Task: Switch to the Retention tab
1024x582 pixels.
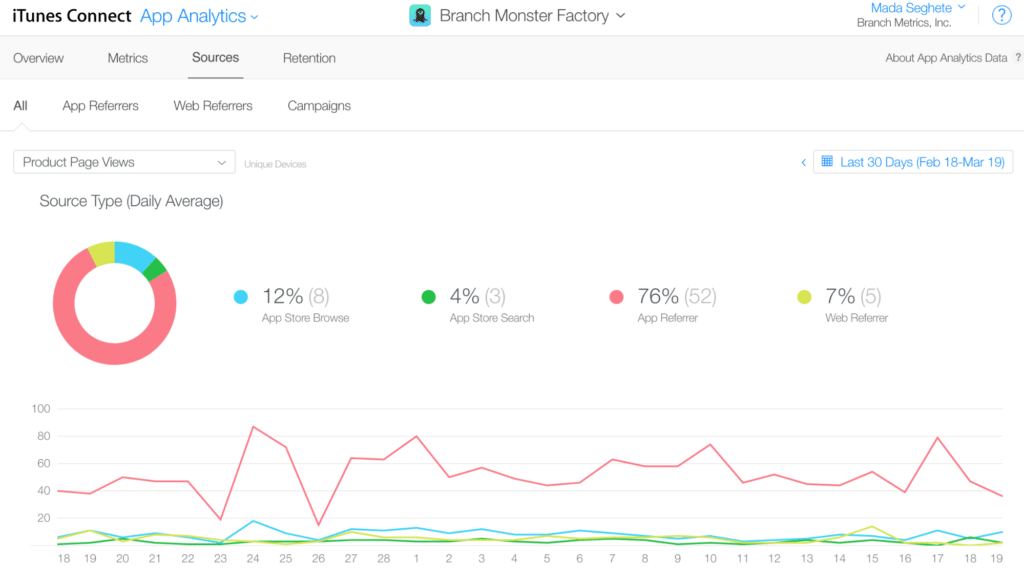Action: 309,58
